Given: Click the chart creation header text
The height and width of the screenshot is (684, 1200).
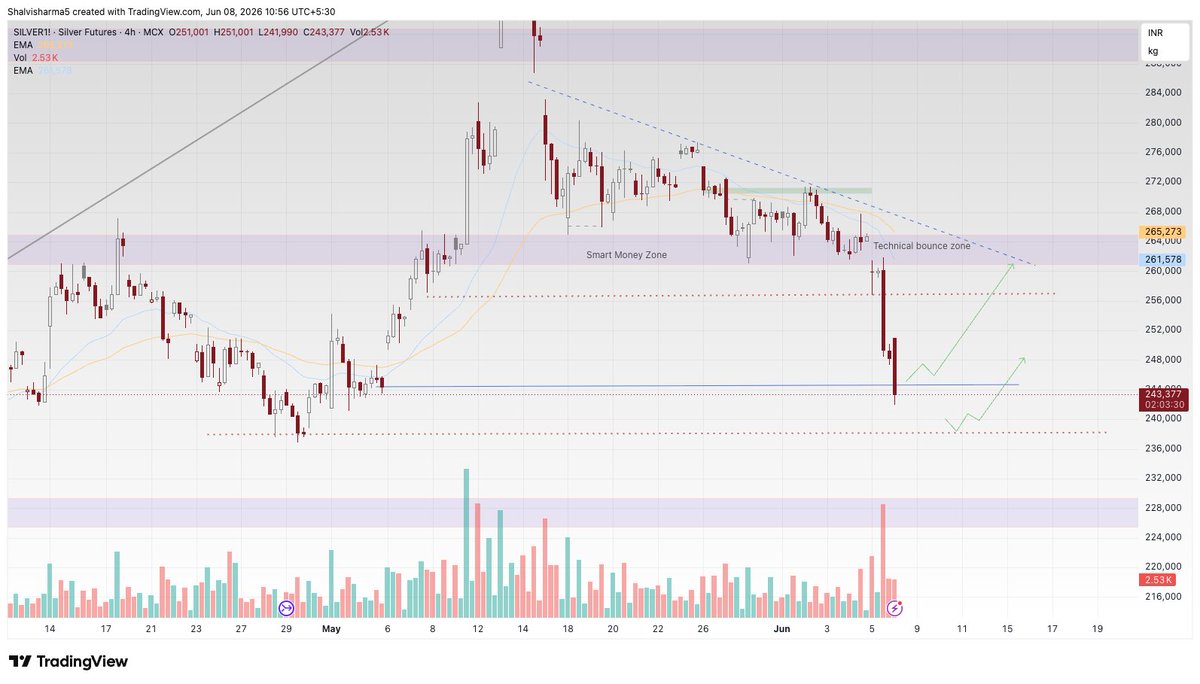Looking at the screenshot, I should [172, 12].
